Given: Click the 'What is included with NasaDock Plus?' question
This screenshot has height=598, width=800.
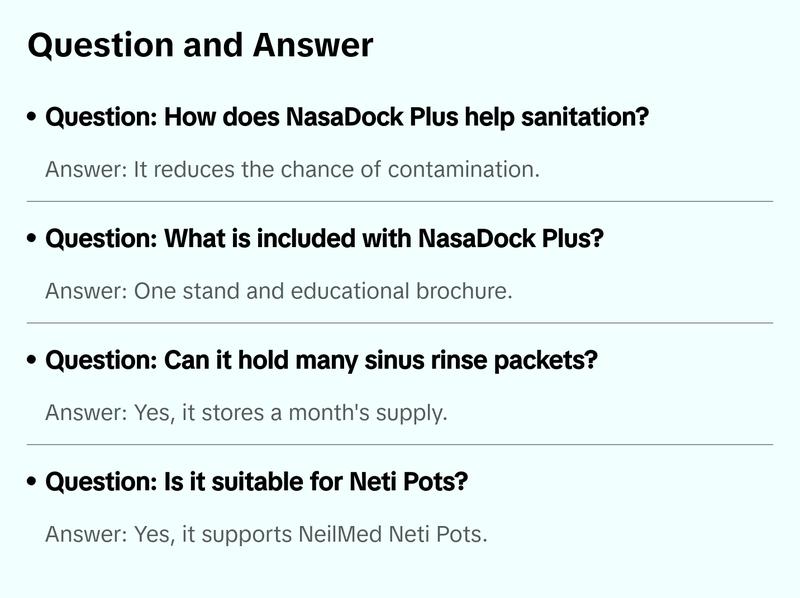Looking at the screenshot, I should pos(325,239).
